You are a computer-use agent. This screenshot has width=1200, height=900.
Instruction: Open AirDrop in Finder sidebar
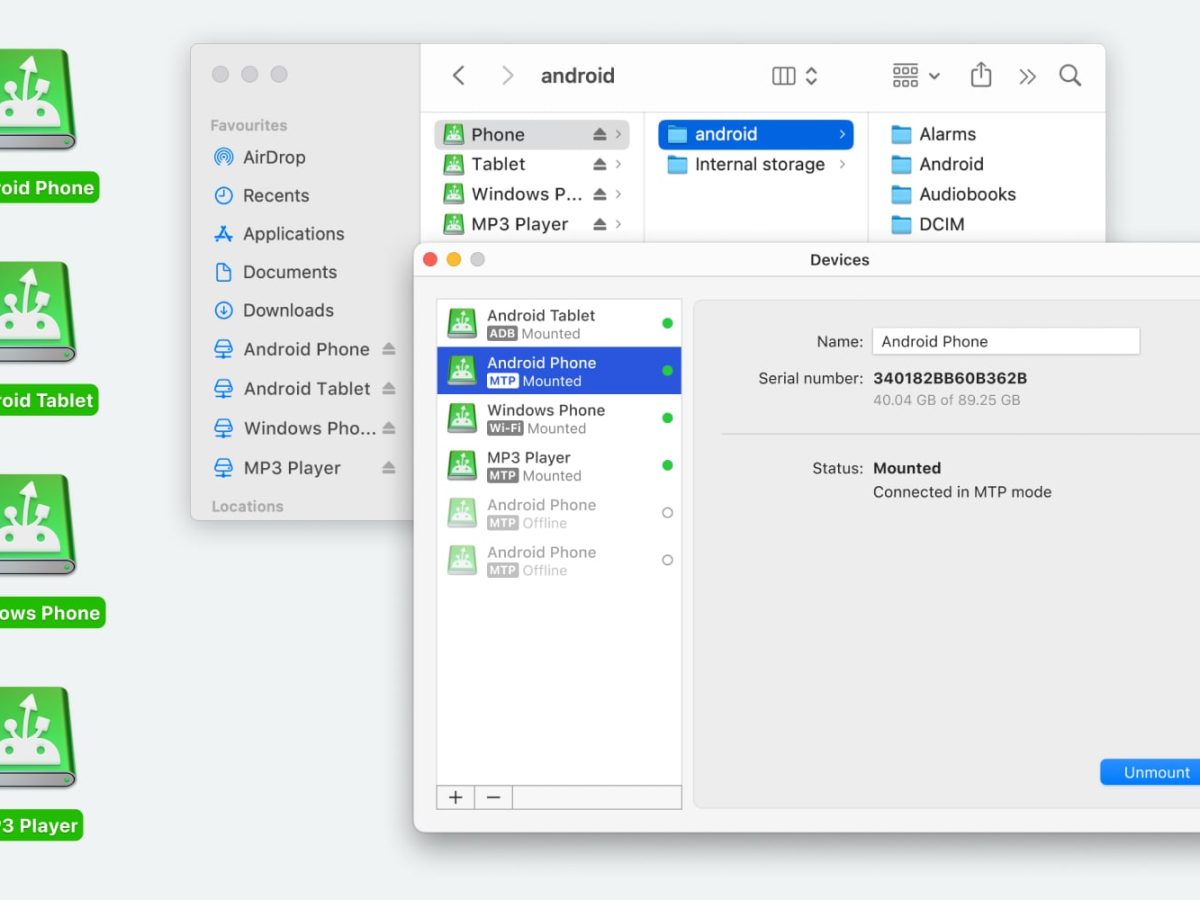coord(273,157)
